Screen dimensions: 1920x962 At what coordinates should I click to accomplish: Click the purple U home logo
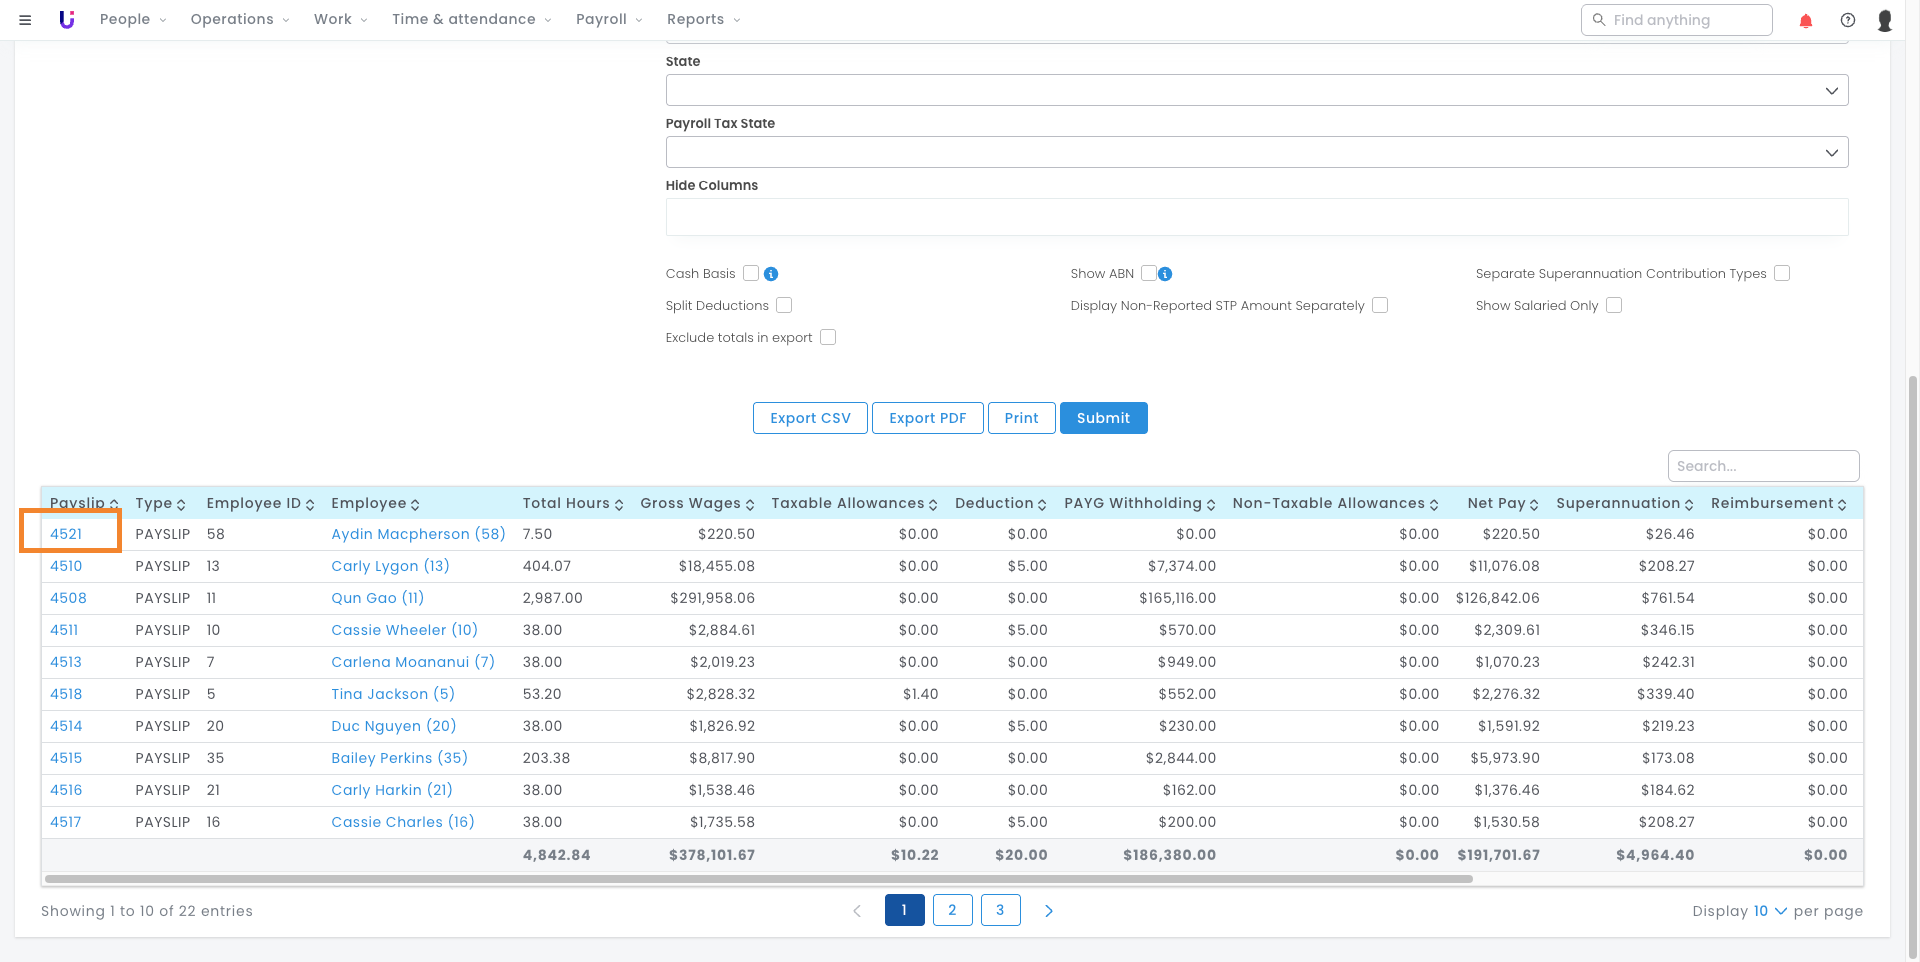click(67, 20)
